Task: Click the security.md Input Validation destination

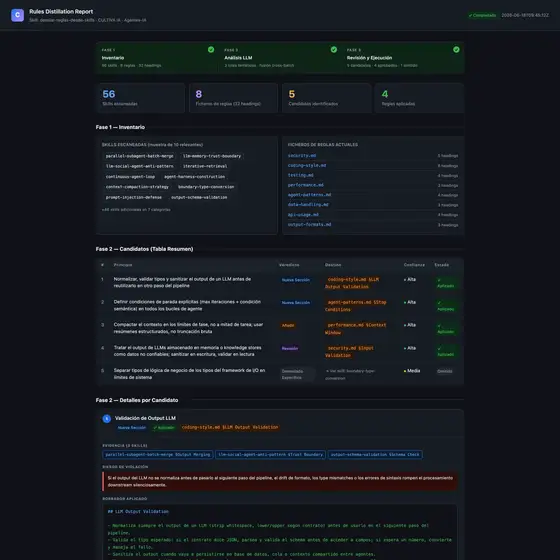Action: point(350,352)
